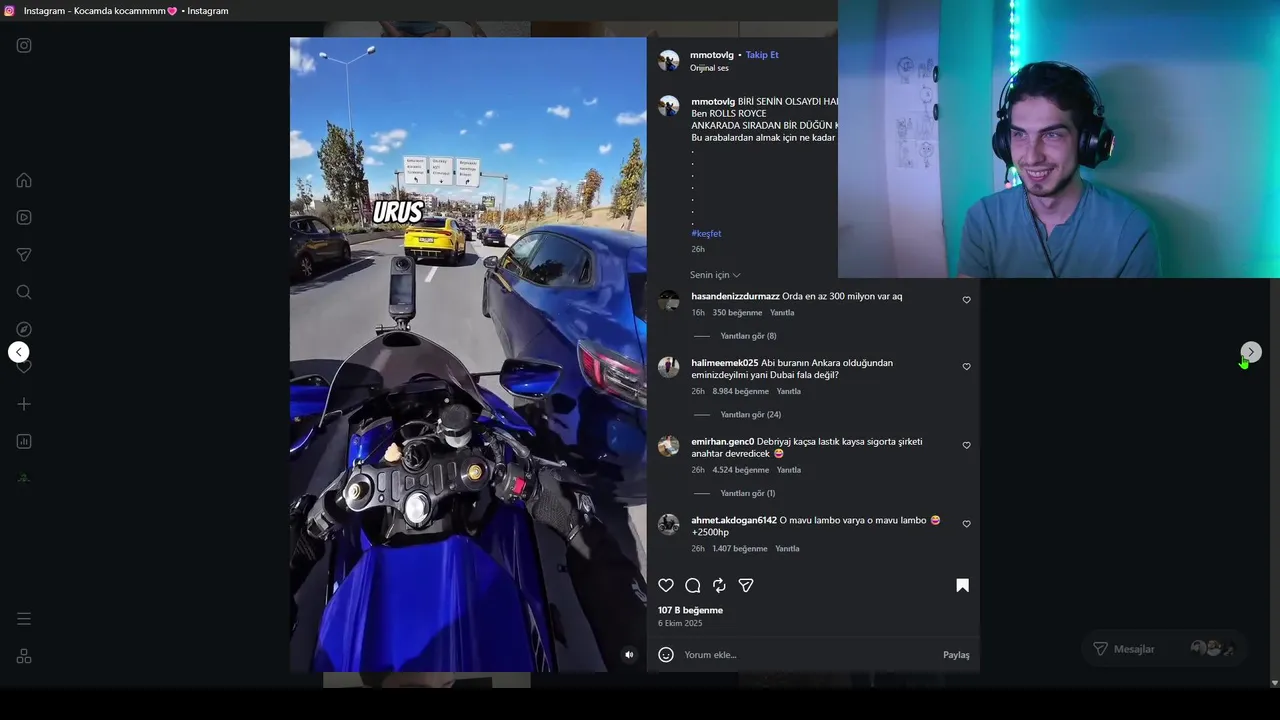
Task: Open ahmet.akdogan6142's profile avatar
Action: click(669, 524)
